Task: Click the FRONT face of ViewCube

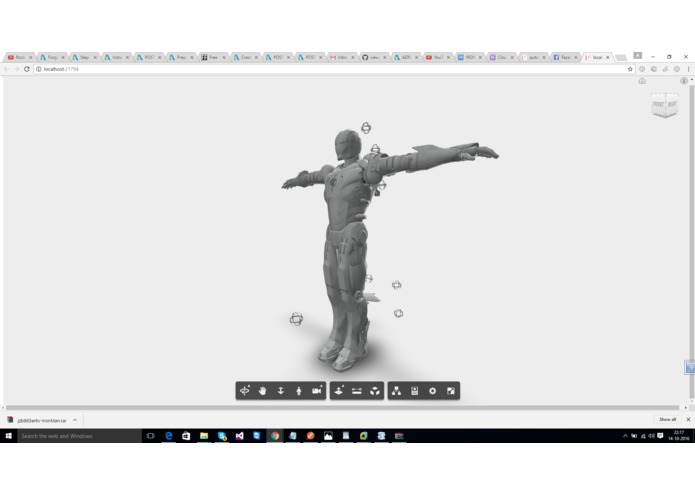Action: click(x=658, y=105)
